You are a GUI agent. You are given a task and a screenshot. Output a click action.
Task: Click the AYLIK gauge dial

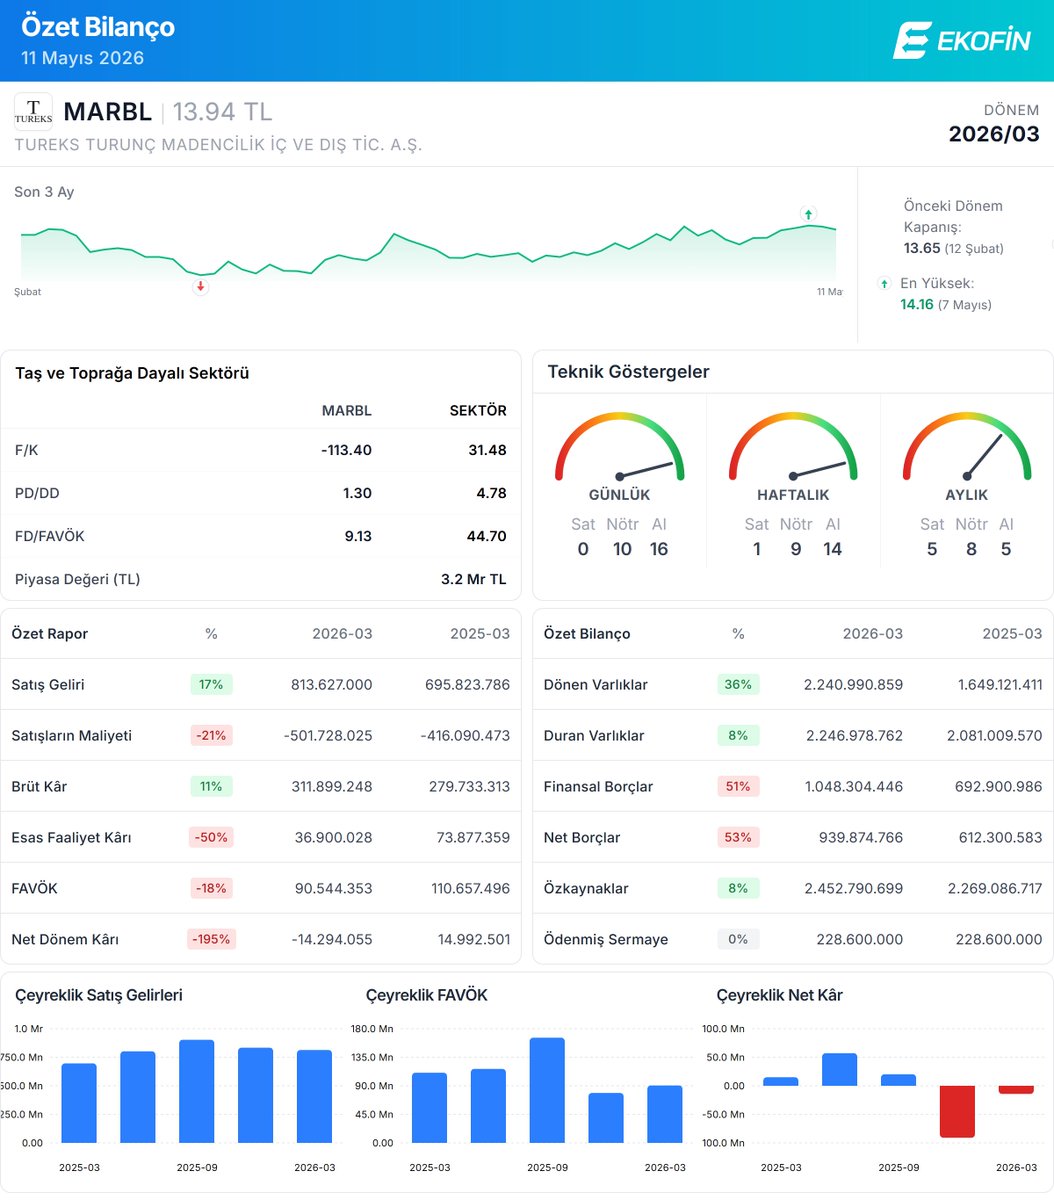coord(967,446)
